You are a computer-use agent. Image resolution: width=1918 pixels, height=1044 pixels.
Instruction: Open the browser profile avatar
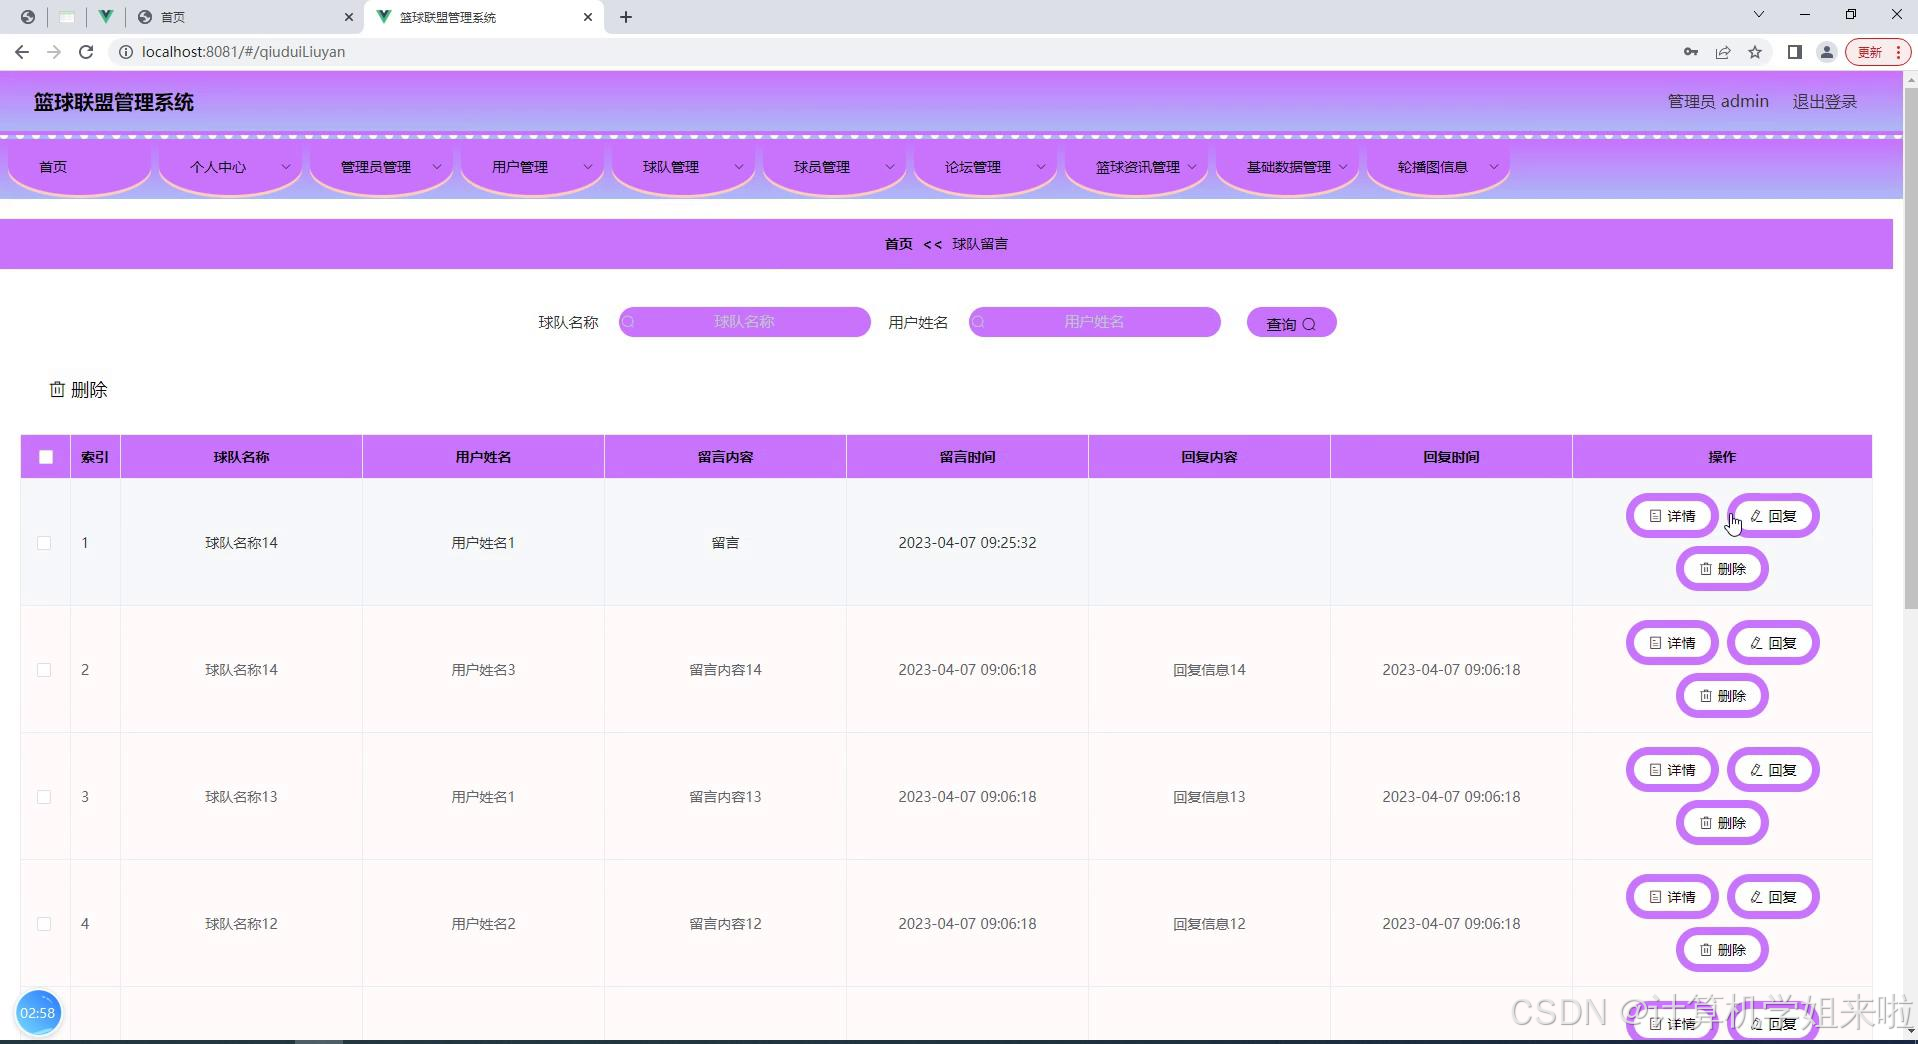pos(1826,52)
